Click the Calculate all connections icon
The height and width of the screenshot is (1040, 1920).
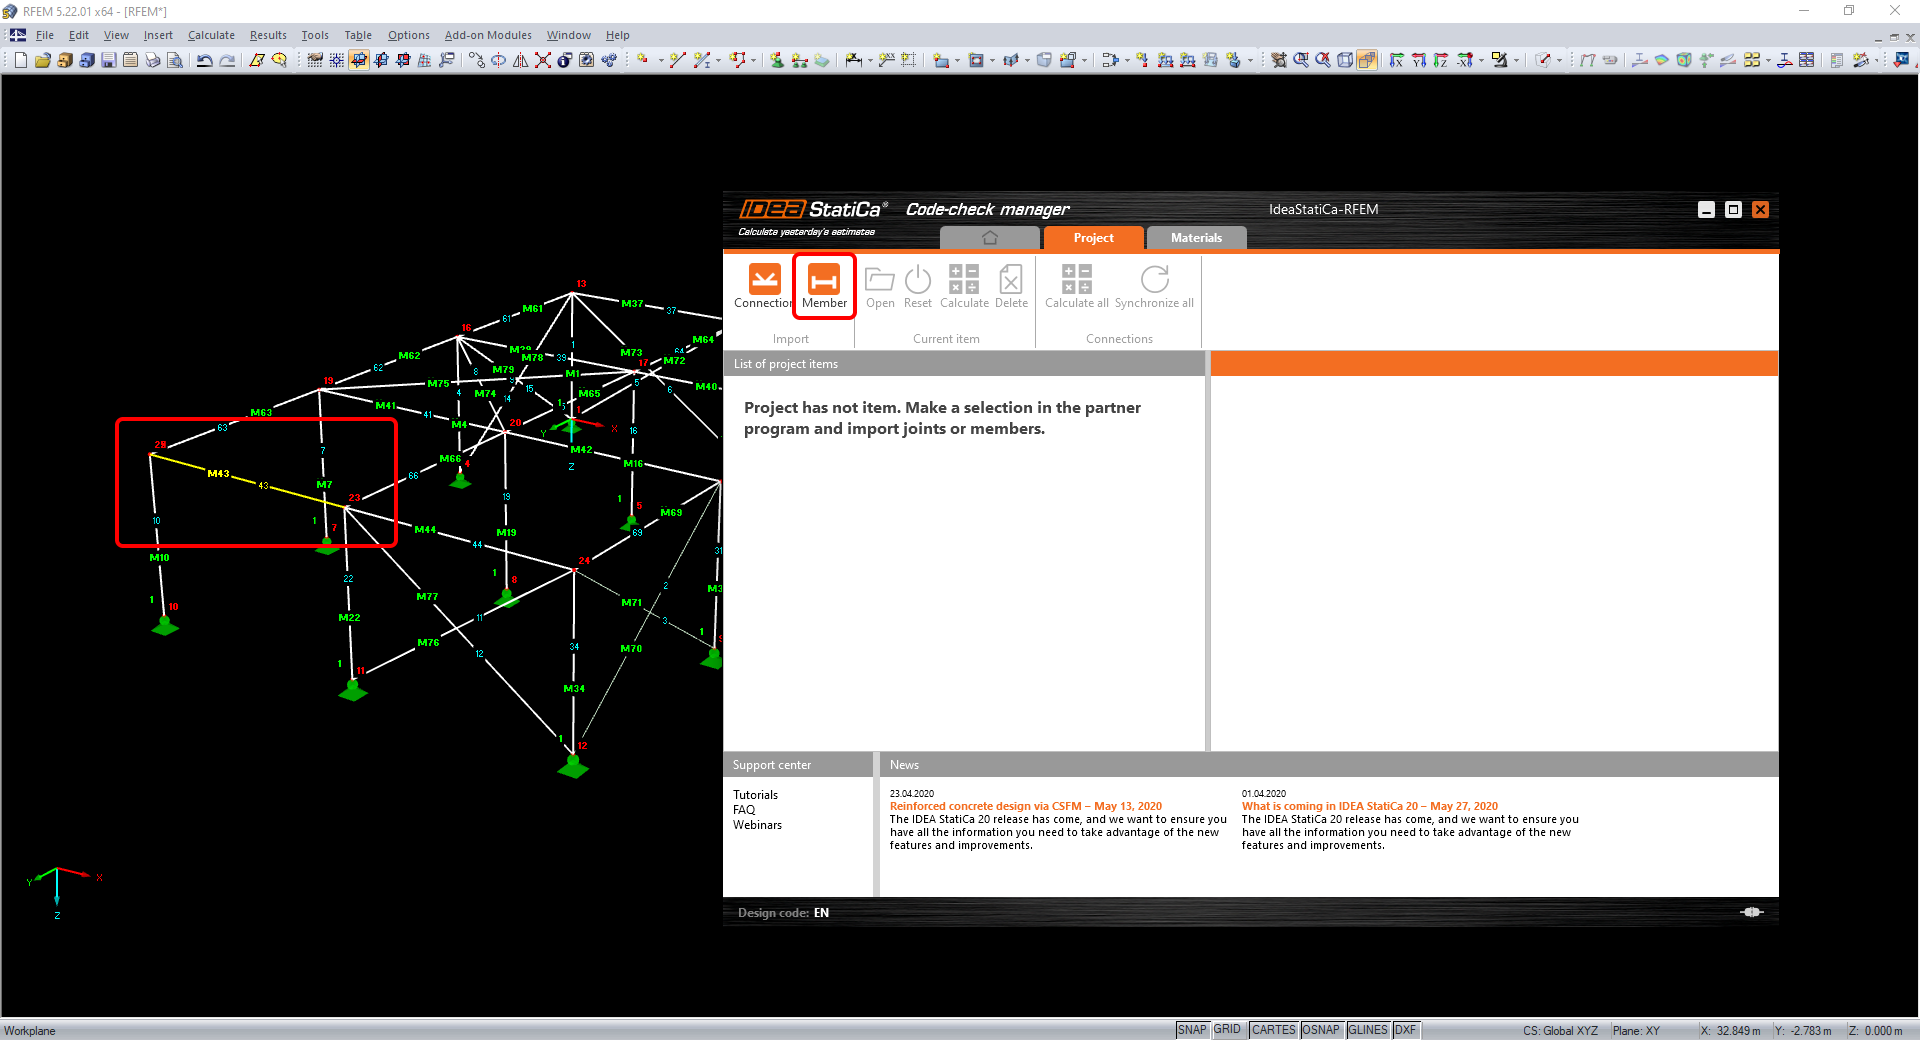click(x=1076, y=281)
